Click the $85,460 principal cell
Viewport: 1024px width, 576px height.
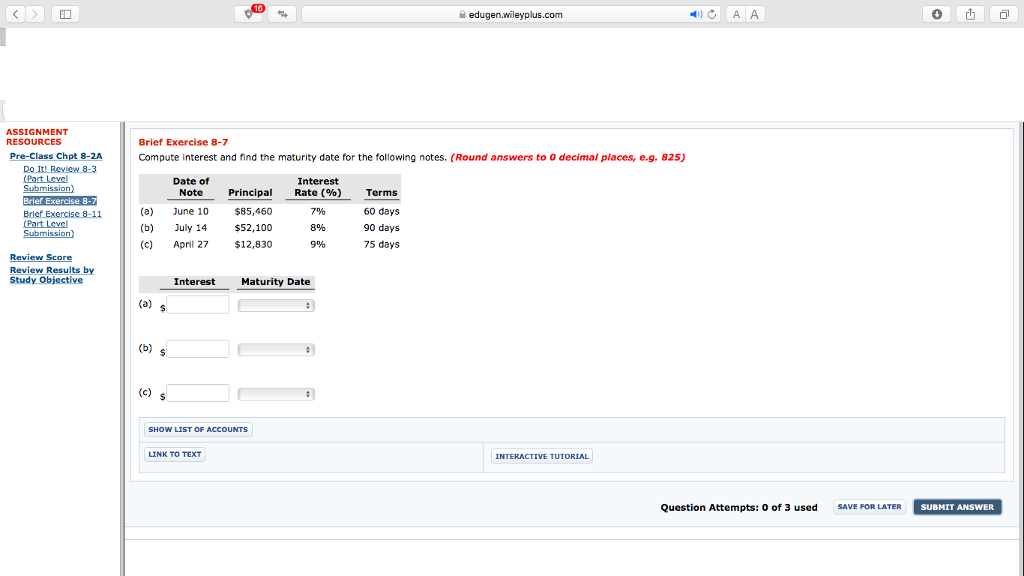click(253, 212)
